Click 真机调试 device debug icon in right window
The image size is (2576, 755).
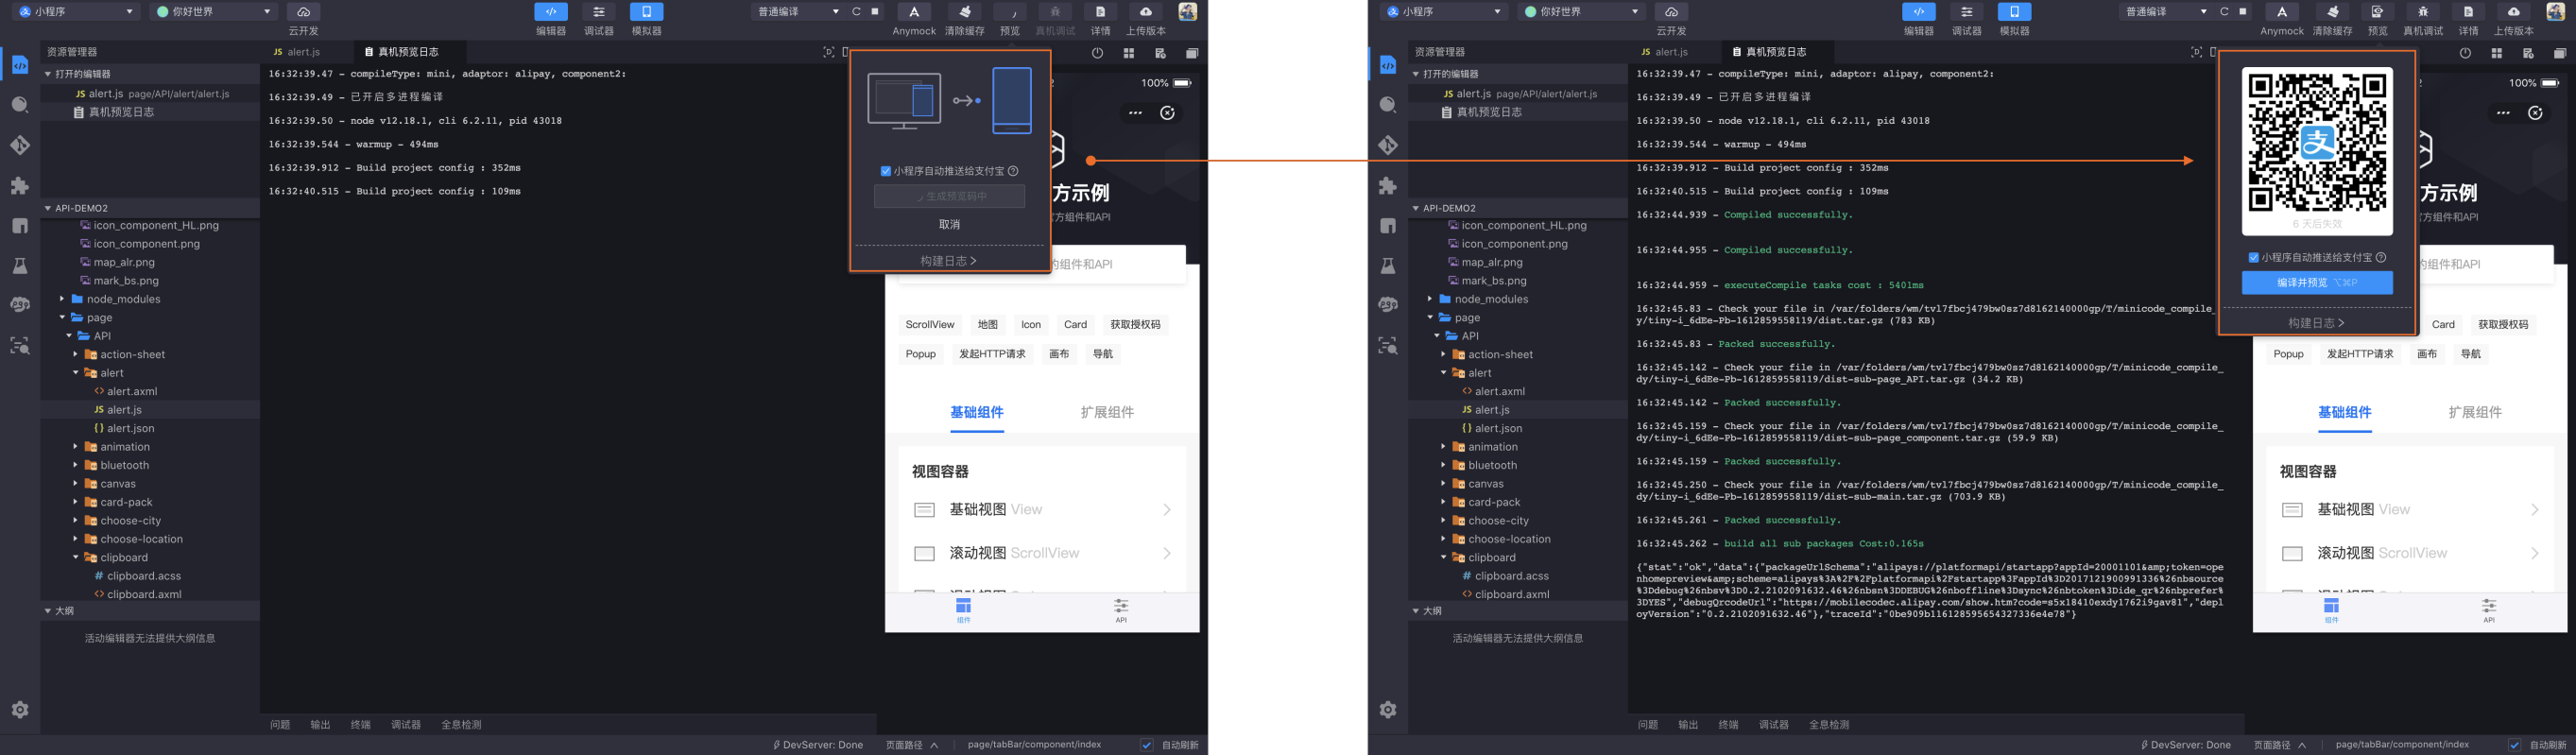point(2423,12)
